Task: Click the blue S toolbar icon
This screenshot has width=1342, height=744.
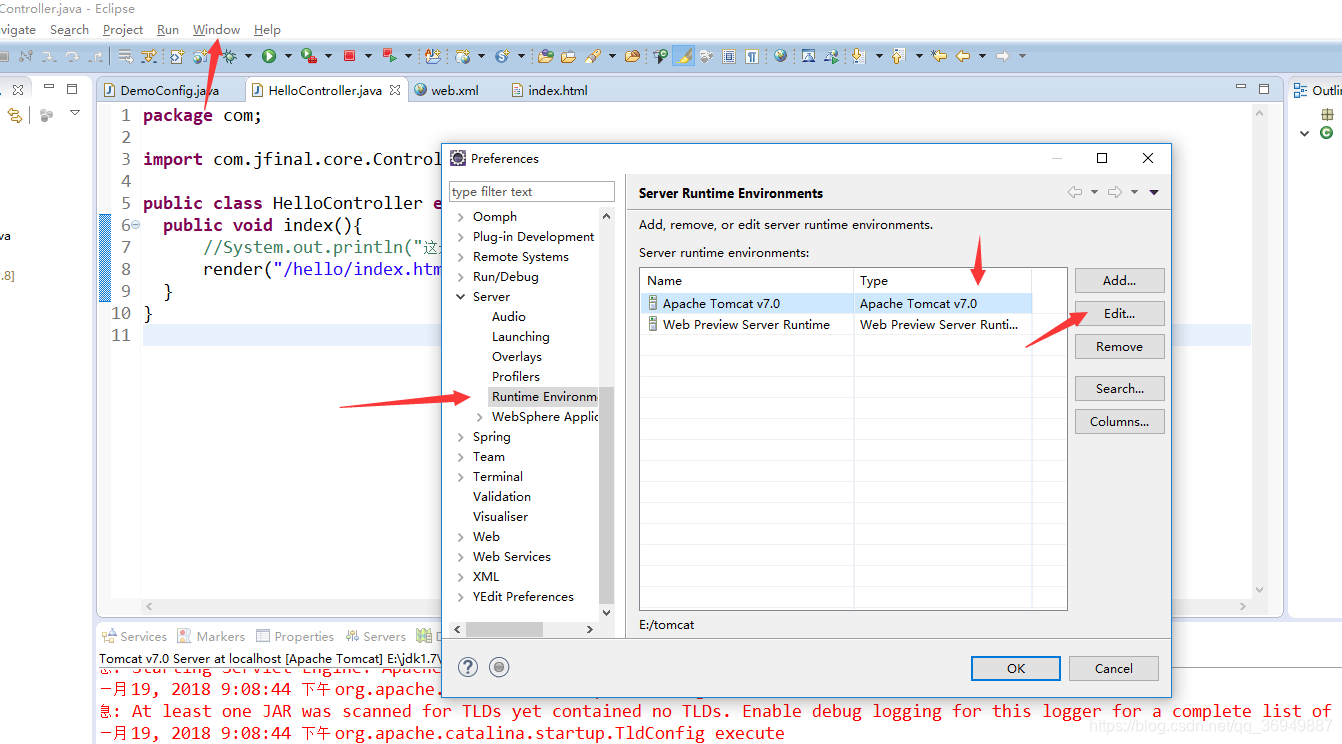Action: click(503, 56)
